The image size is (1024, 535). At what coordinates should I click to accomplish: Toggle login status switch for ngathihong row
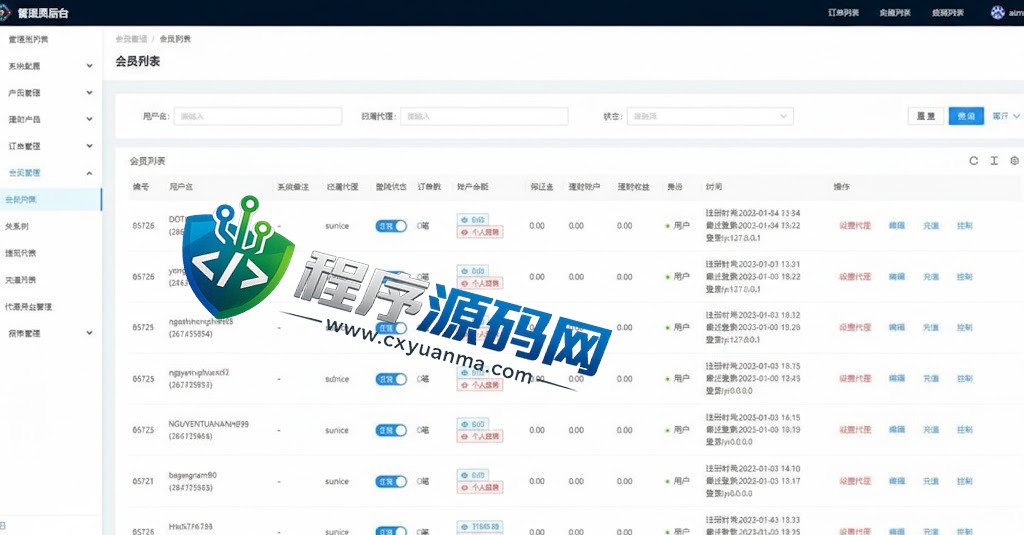pyautogui.click(x=391, y=328)
